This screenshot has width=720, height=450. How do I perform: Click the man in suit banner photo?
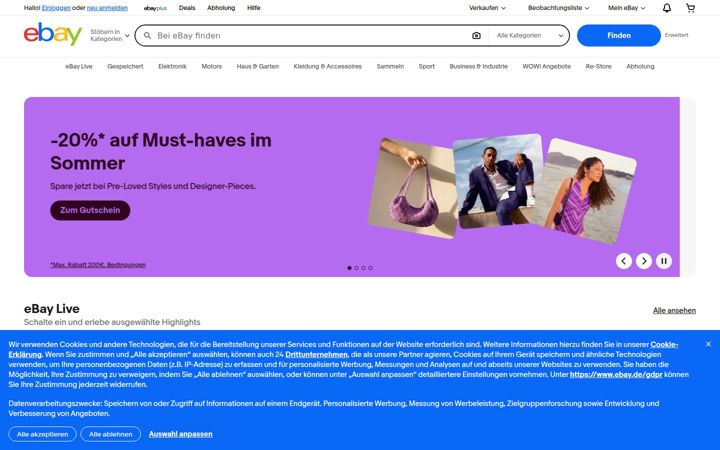pos(498,180)
